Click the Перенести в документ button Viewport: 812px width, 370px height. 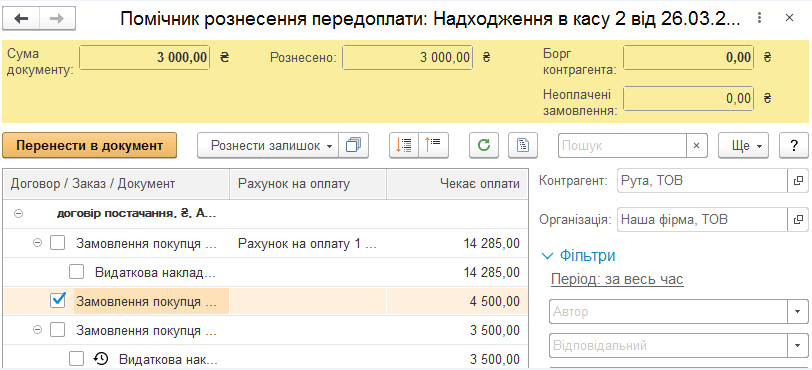click(x=90, y=146)
